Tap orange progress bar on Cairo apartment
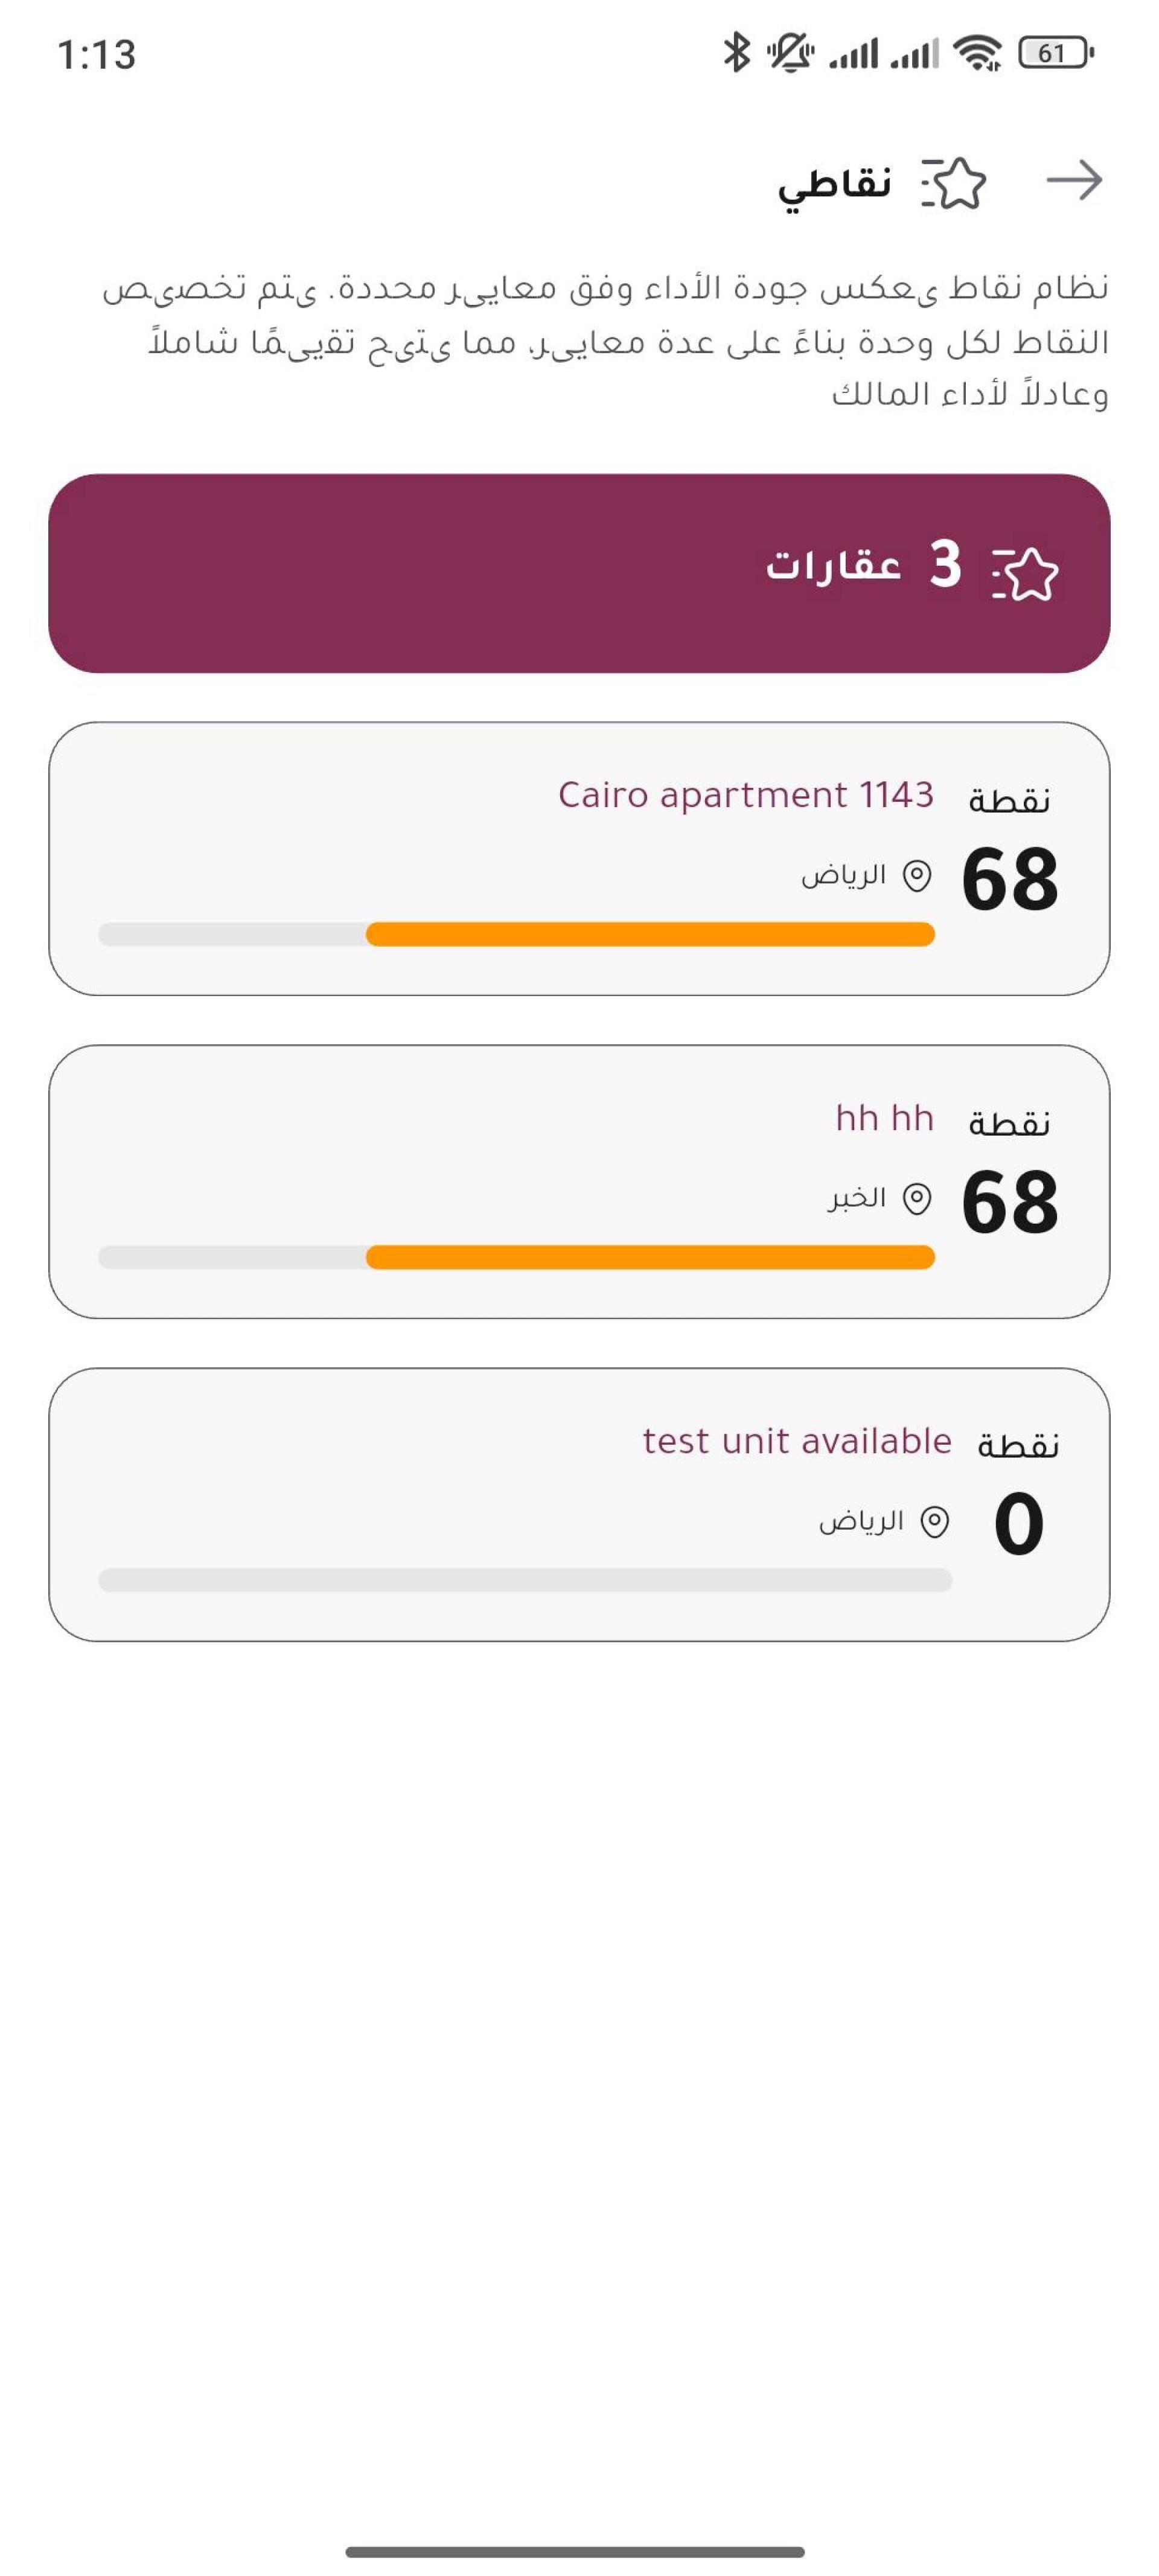The width and height of the screenshot is (1159, 2576). 650,934
